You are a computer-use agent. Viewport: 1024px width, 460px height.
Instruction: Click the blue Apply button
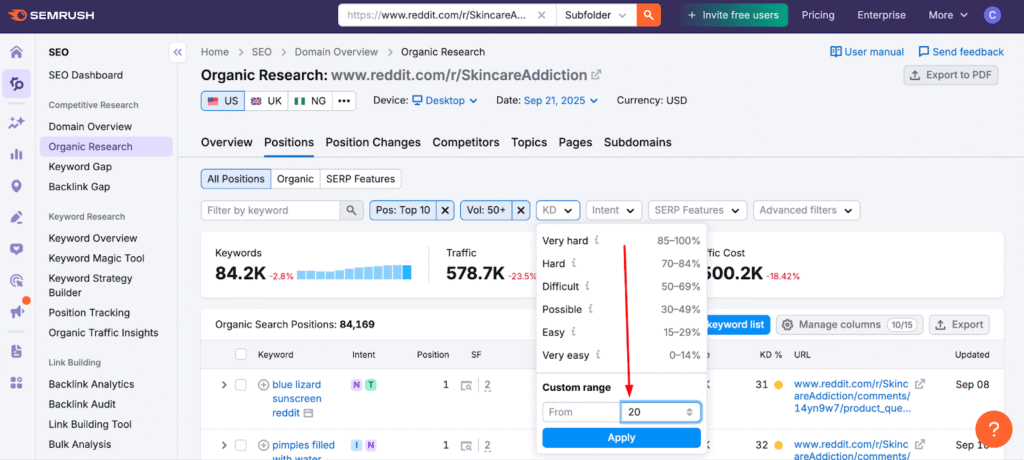[x=621, y=437]
